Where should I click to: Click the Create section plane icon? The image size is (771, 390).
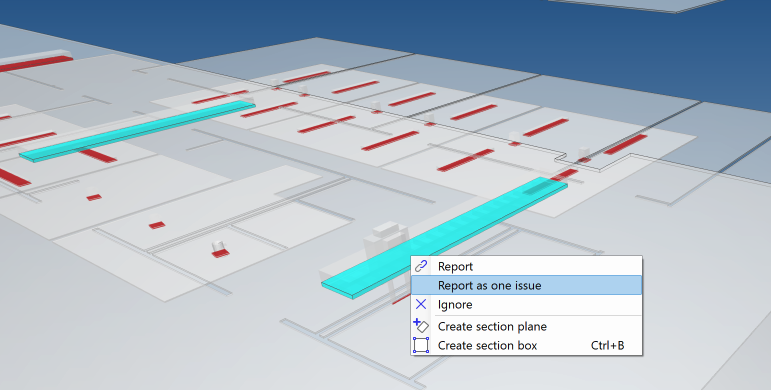421,326
